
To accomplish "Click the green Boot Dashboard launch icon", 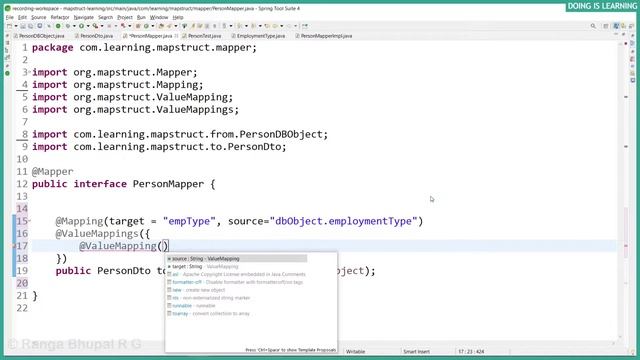I will [58, 26].
